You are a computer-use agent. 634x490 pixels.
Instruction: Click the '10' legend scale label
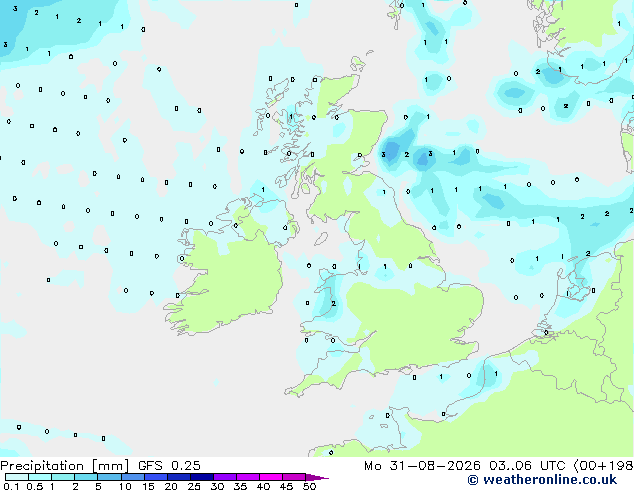tap(125, 486)
